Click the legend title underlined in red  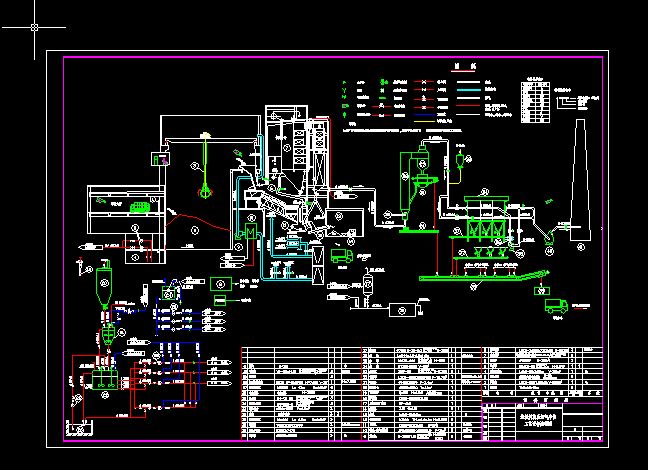463,67
